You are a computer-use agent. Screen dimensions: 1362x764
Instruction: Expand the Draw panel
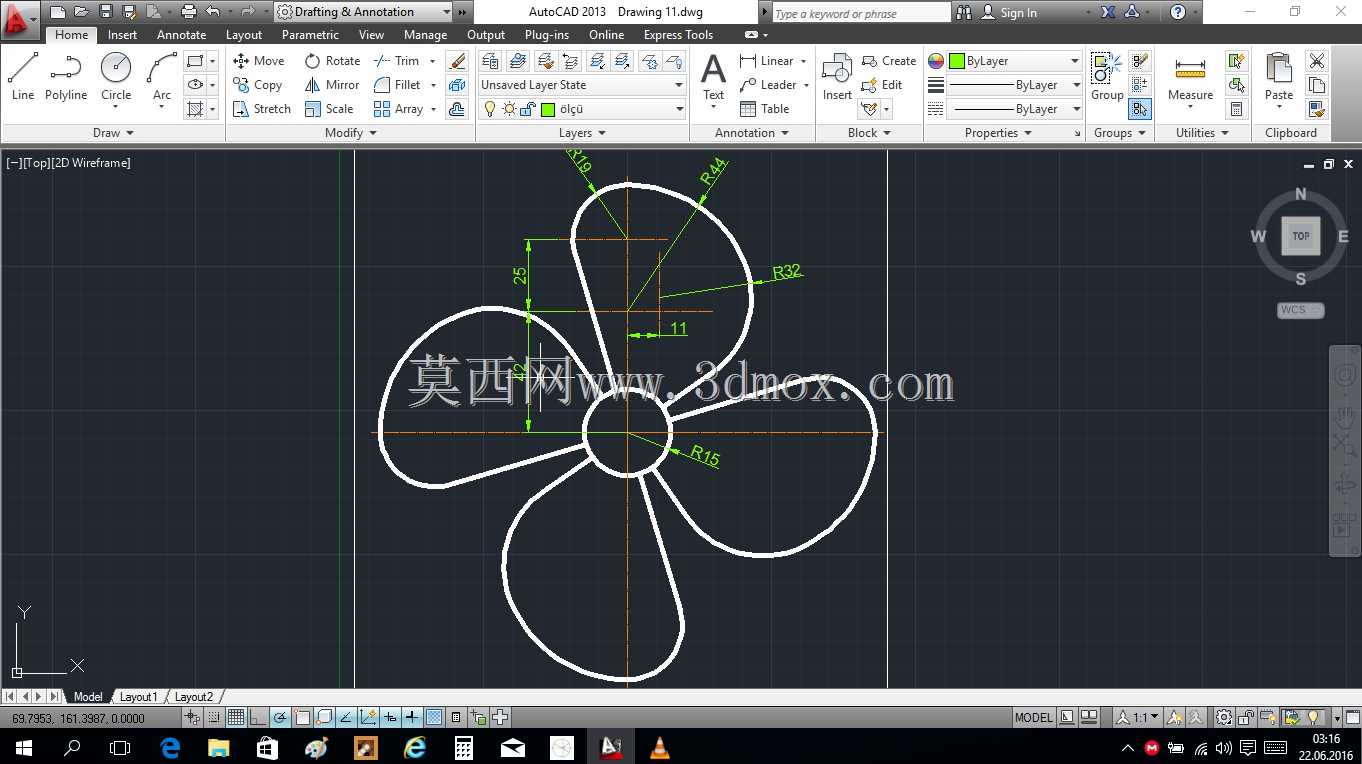pyautogui.click(x=113, y=133)
